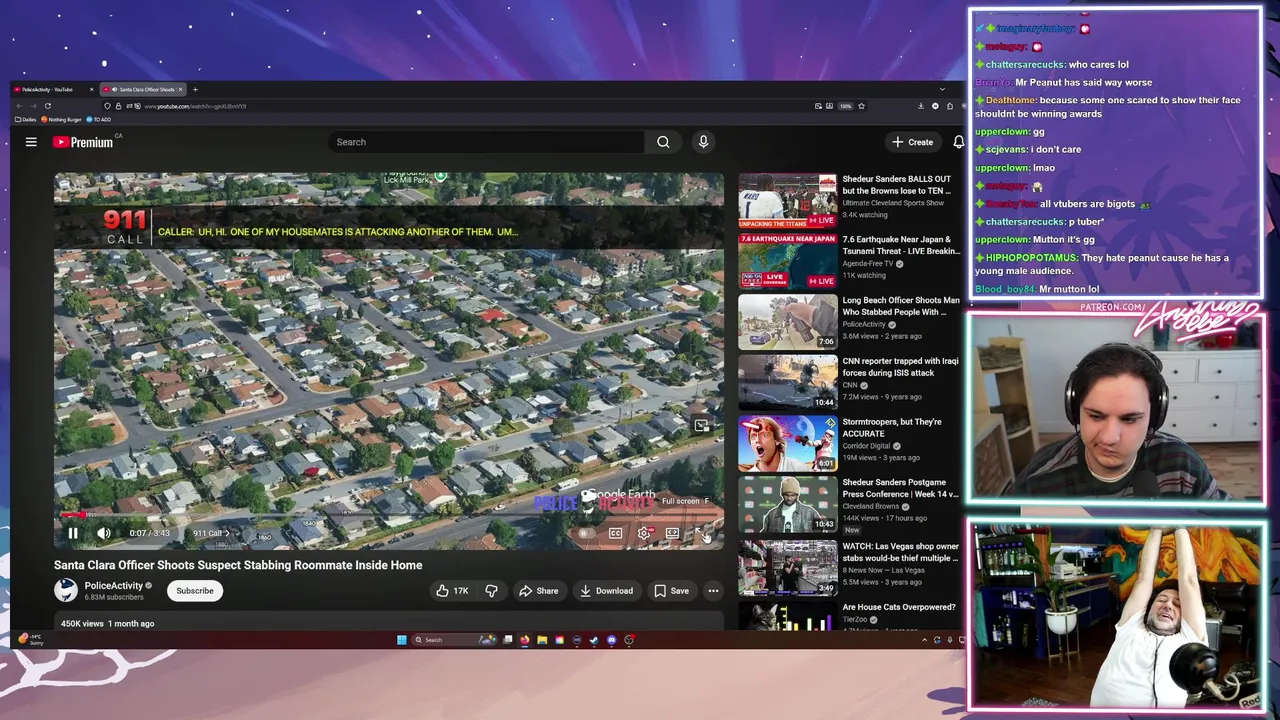Switch to 'PoliceActivity - YouTube' browser tab
Screen dimensions: 1280x720
click(x=52, y=89)
